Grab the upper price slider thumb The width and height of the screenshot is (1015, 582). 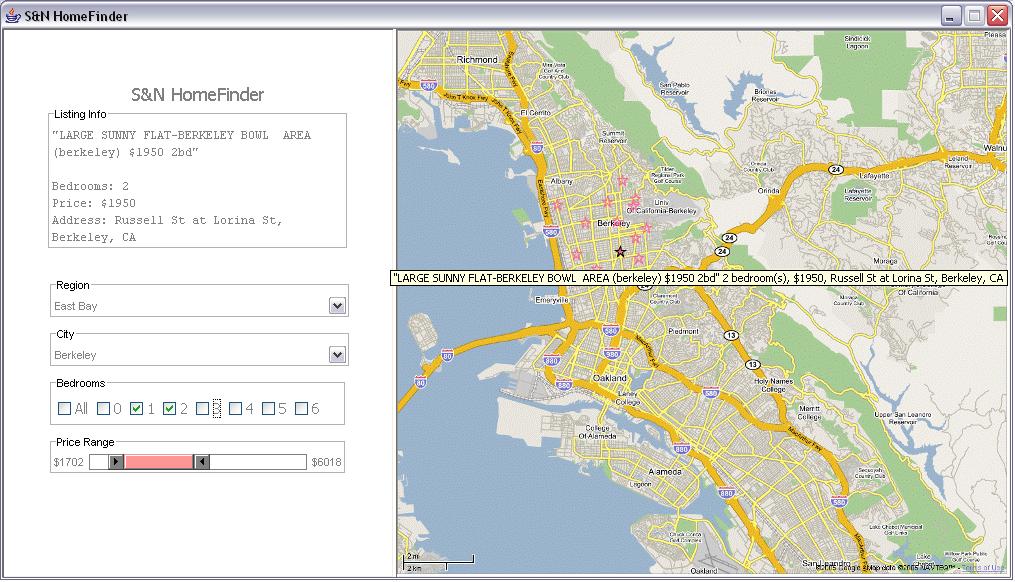click(202, 462)
